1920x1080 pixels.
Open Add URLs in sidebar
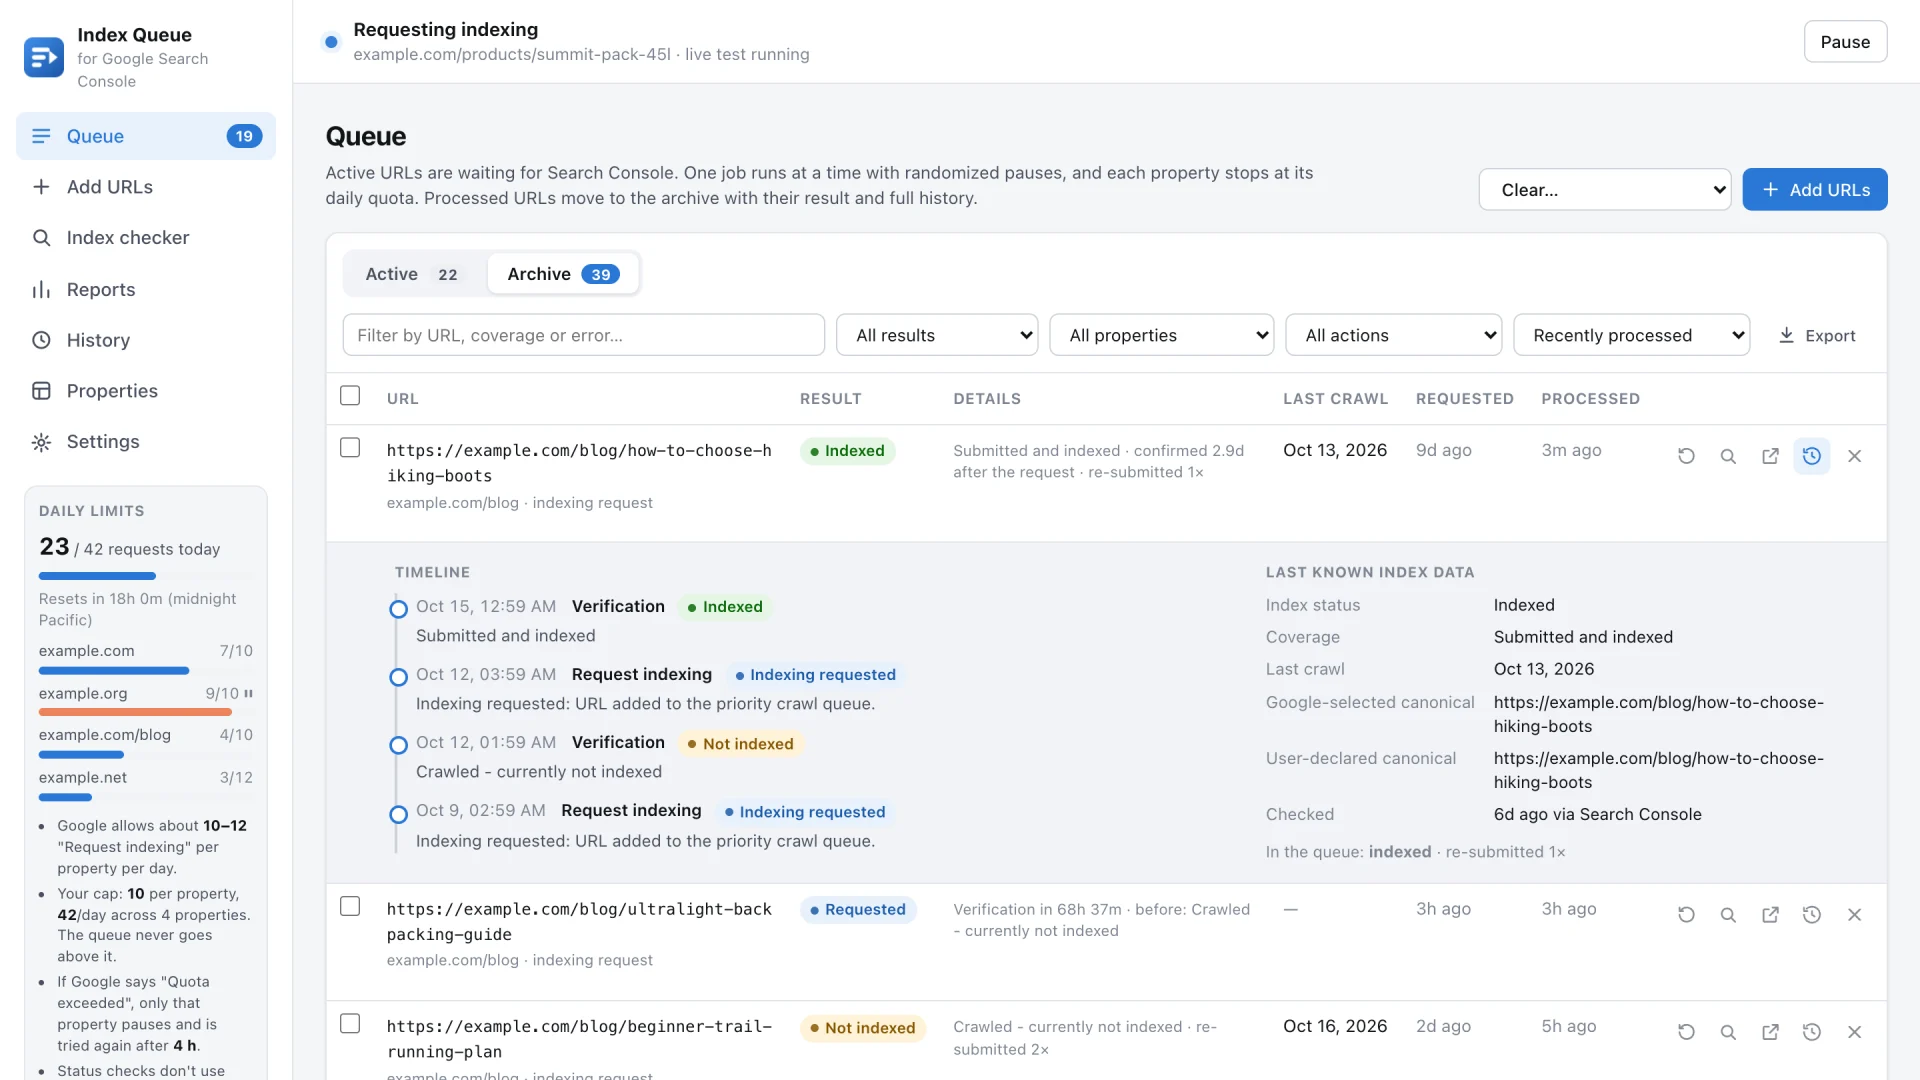[x=146, y=187]
